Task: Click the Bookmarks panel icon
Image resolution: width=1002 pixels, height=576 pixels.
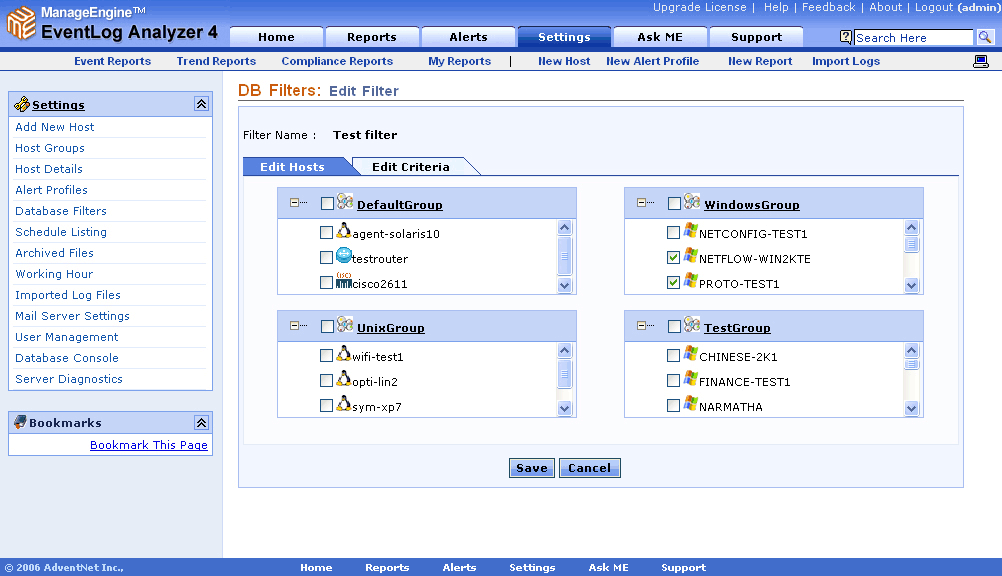Action: coord(20,422)
